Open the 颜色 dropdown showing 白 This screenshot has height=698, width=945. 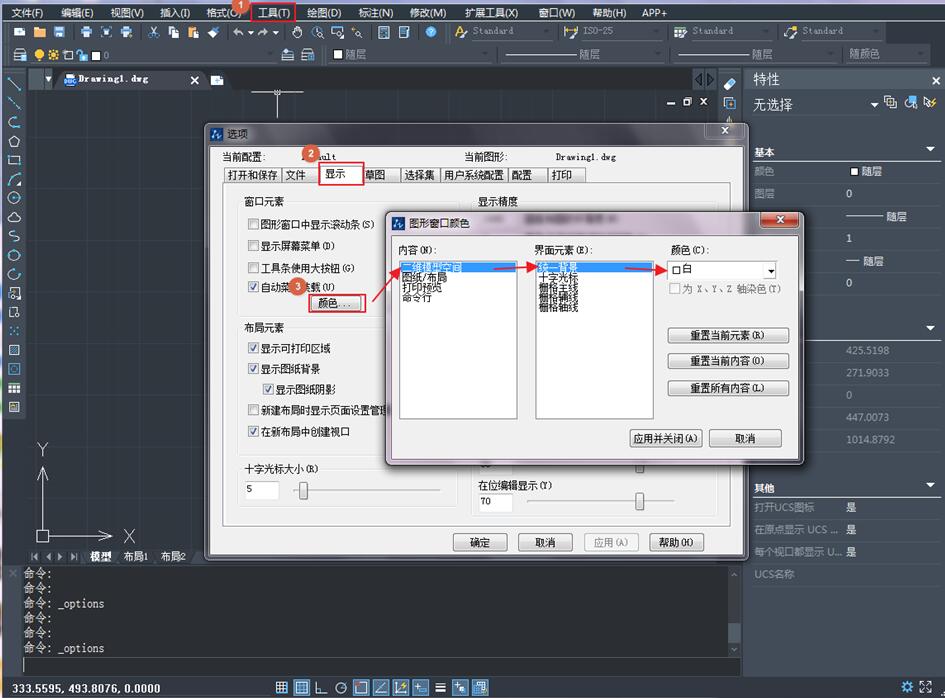click(772, 269)
